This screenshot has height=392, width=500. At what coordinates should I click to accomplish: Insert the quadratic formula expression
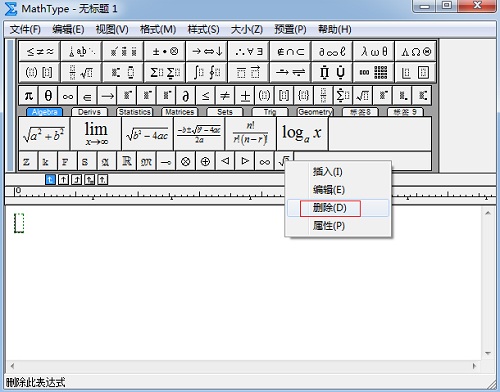tap(199, 134)
